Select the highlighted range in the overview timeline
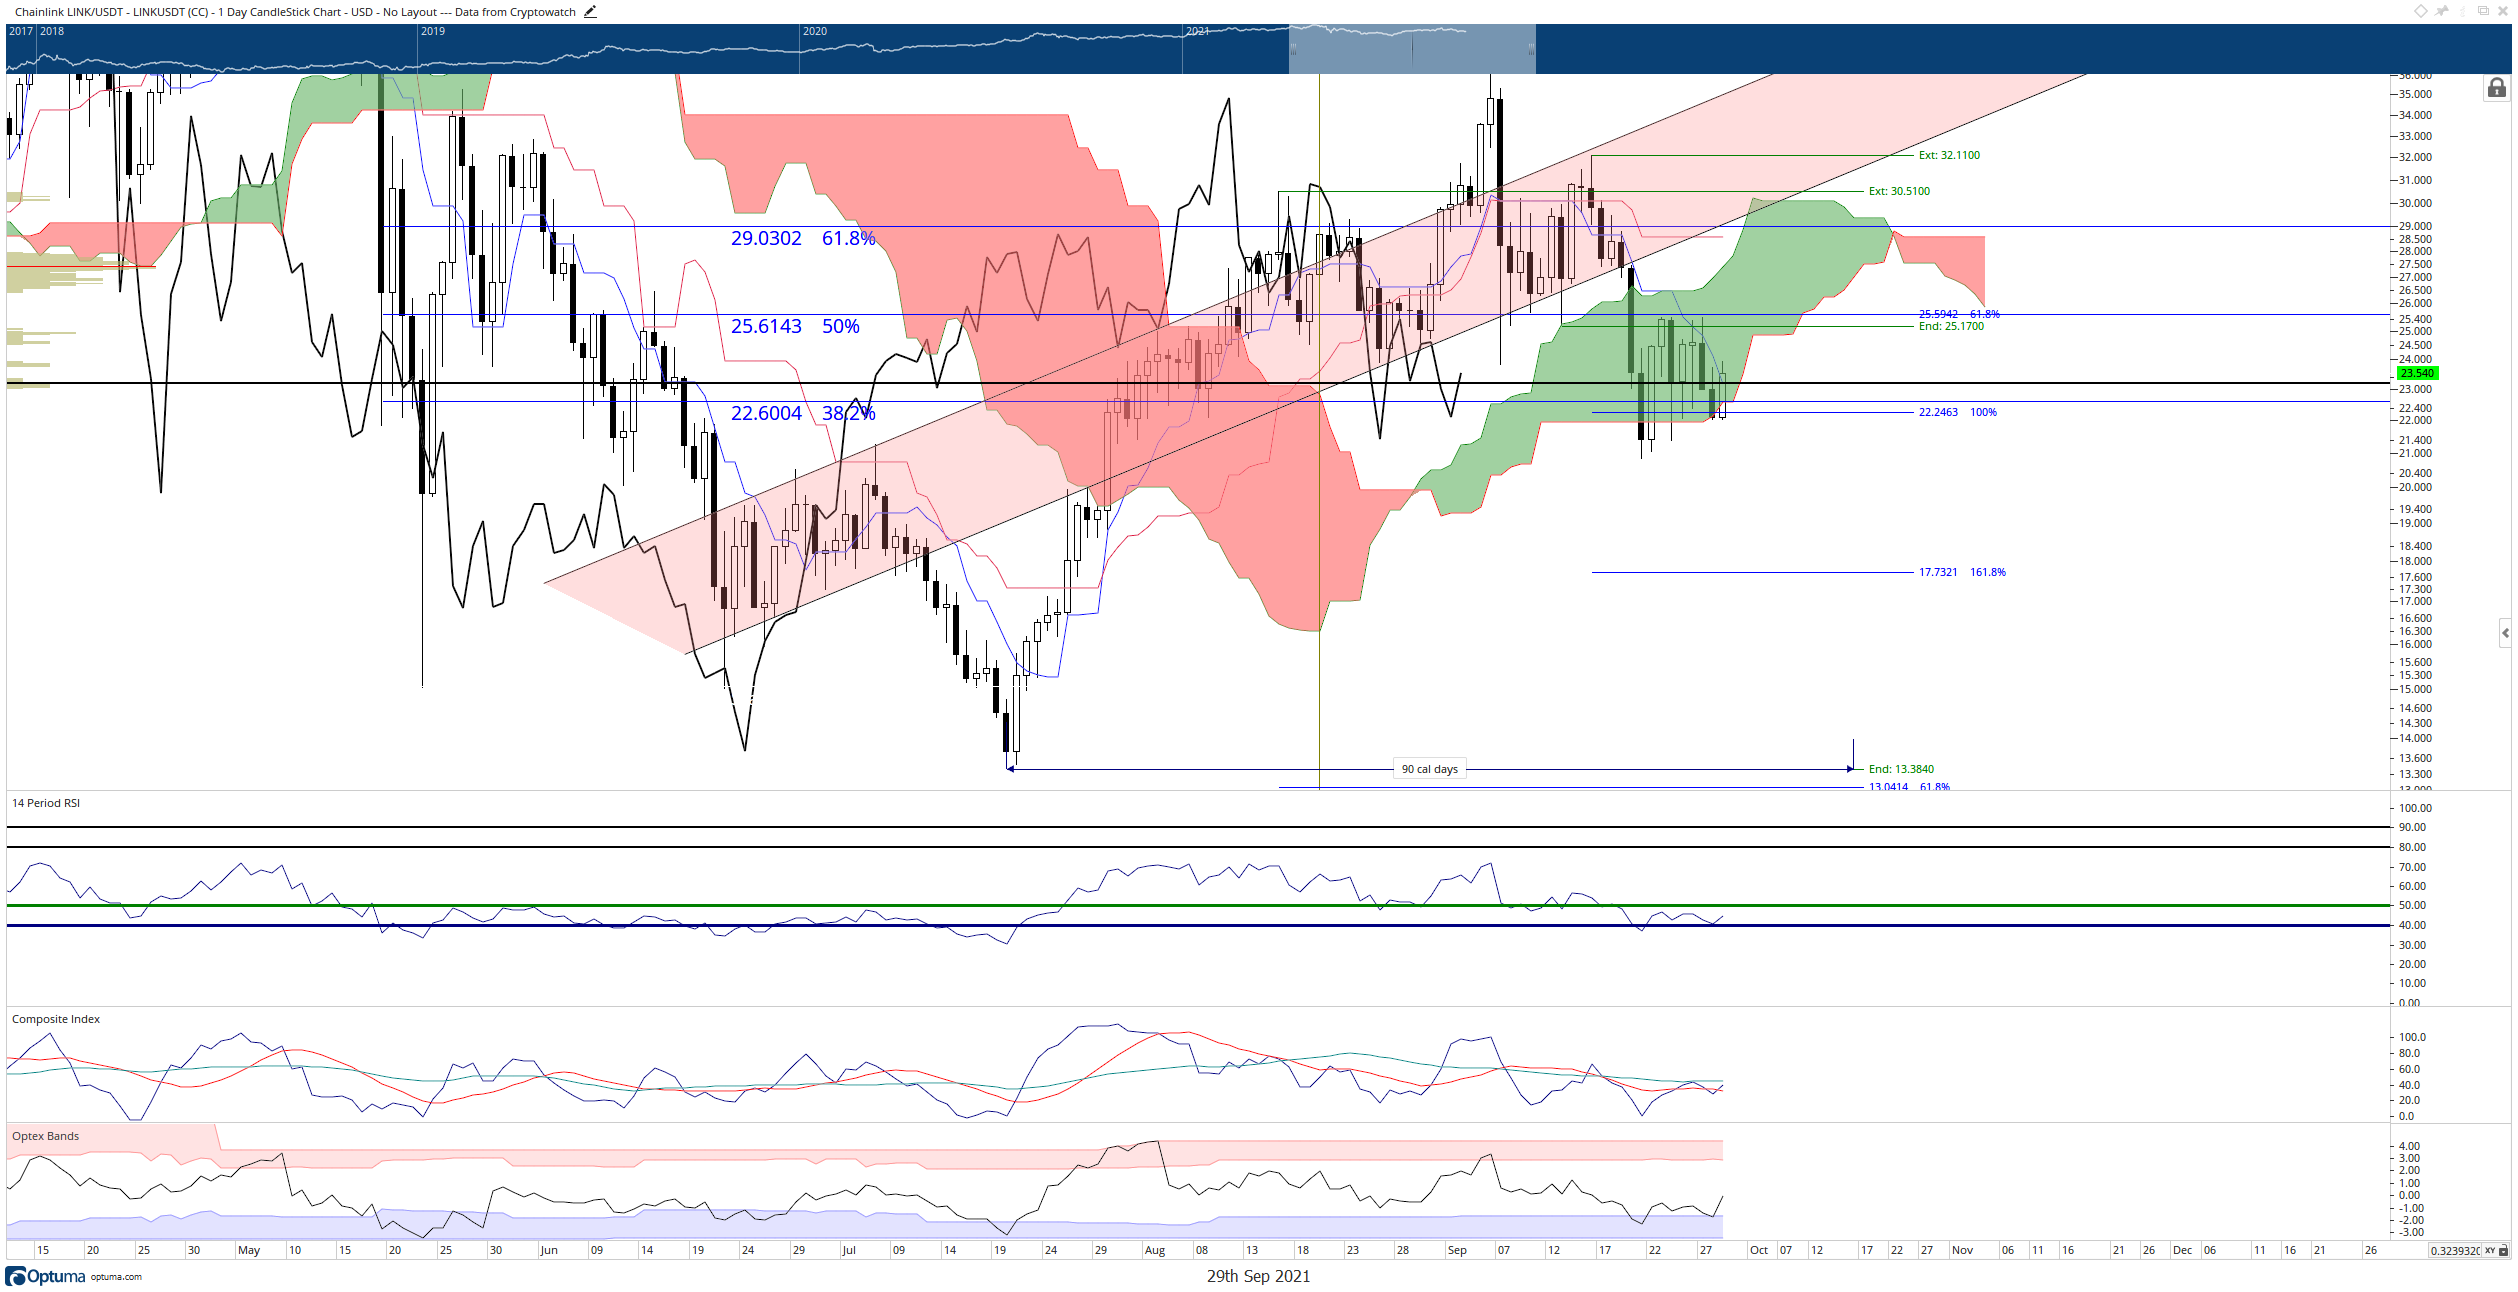The height and width of the screenshot is (1292, 2518). pyautogui.click(x=1412, y=49)
